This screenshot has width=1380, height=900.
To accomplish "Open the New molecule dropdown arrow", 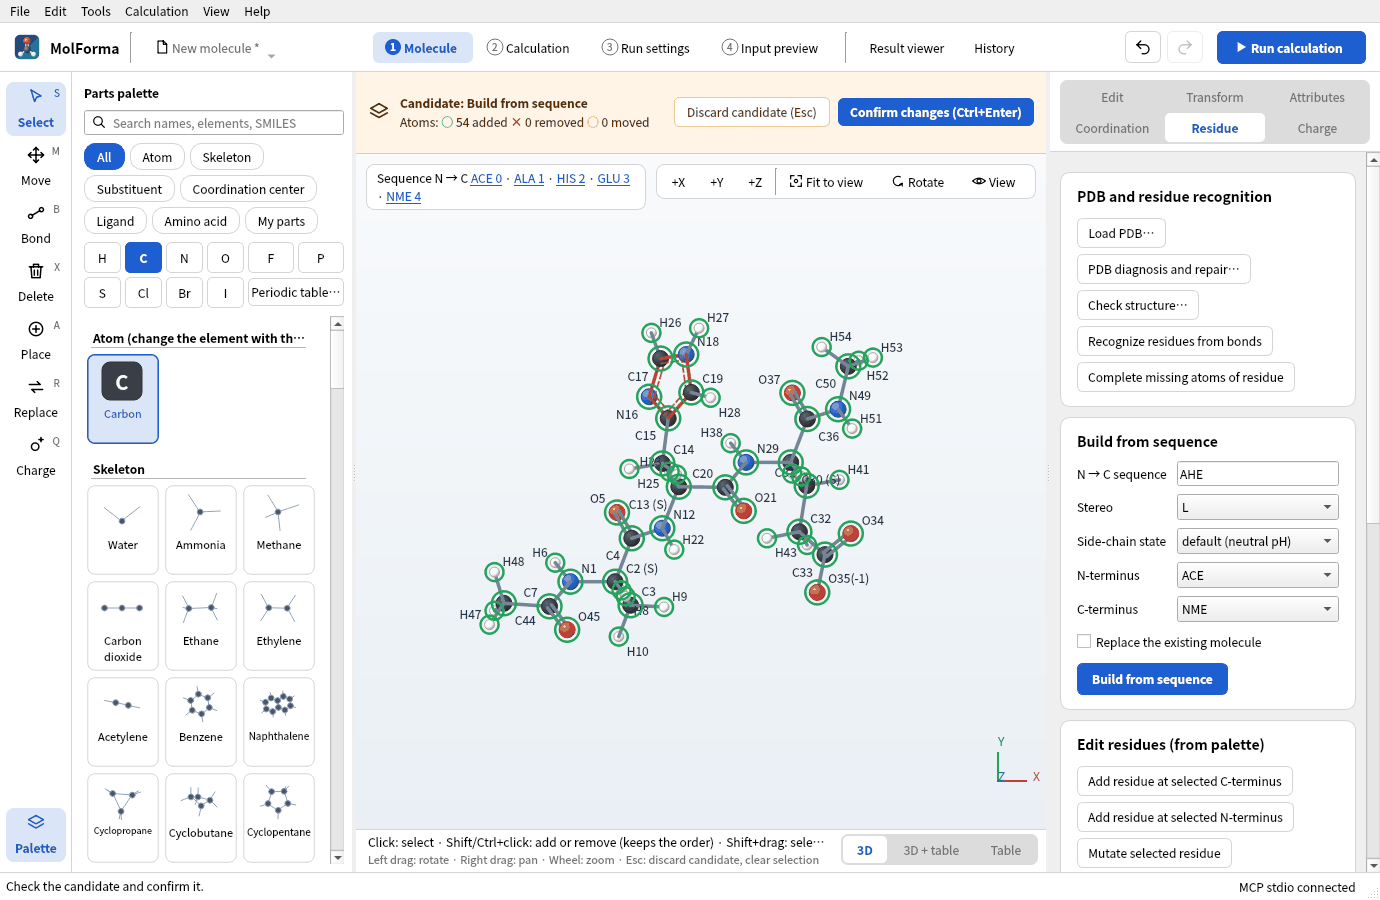I will [x=271, y=56].
